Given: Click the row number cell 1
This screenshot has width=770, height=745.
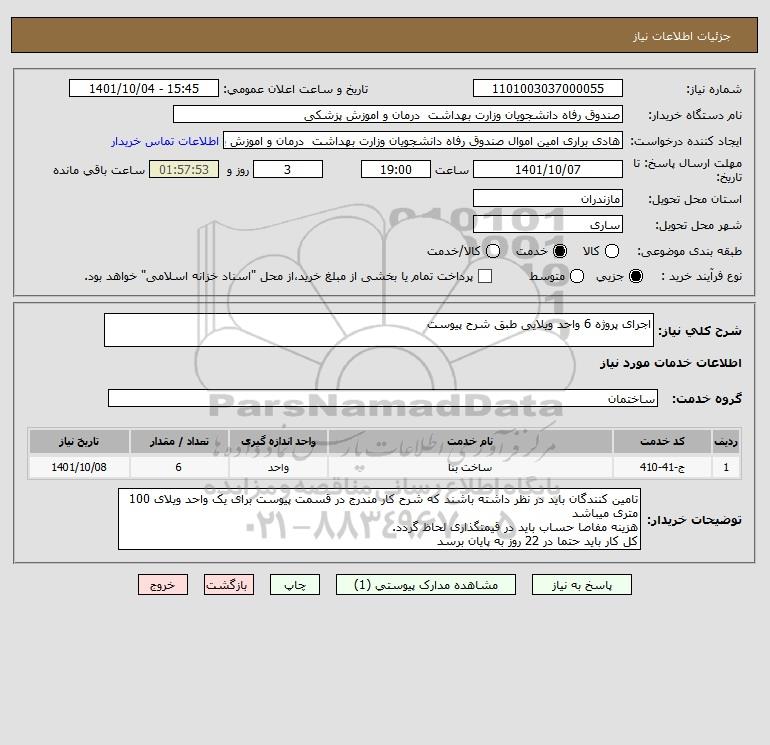Looking at the screenshot, I should pyautogui.click(x=726, y=467).
